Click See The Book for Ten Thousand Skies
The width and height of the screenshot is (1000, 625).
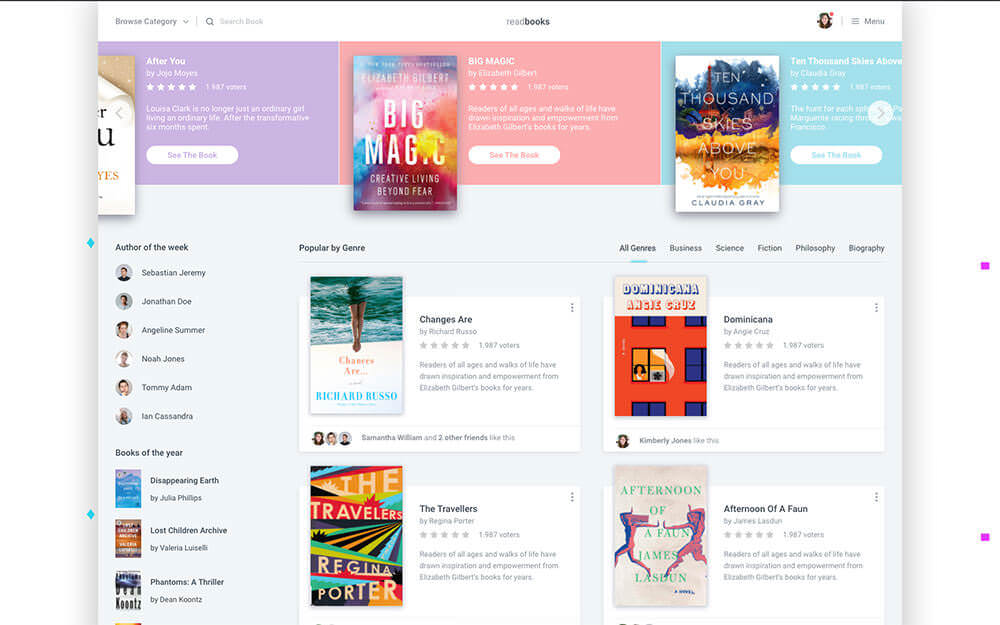pos(836,155)
